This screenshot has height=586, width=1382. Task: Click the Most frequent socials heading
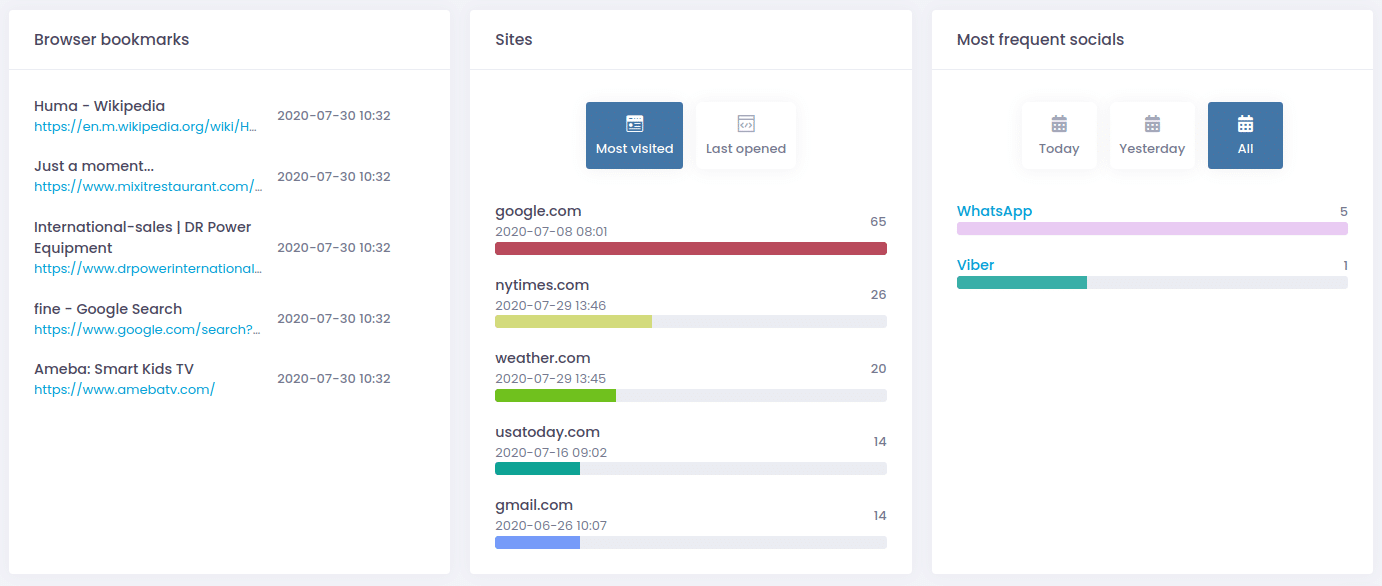[1040, 40]
